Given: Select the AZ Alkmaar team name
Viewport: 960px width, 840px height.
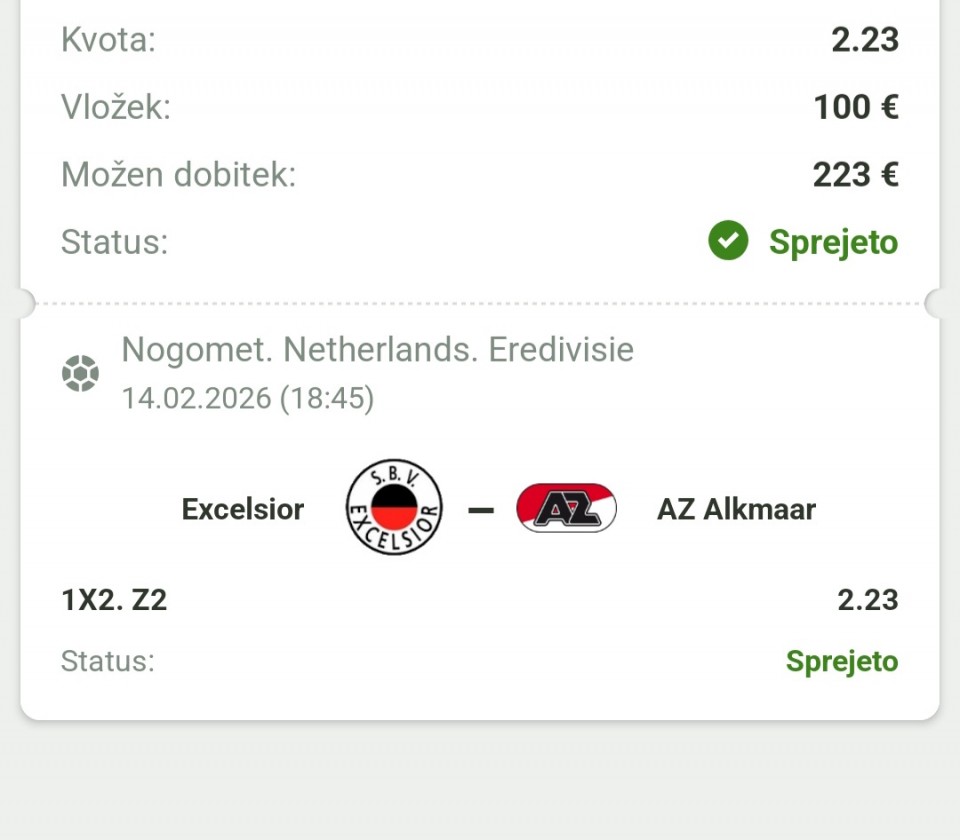Looking at the screenshot, I should (x=736, y=509).
